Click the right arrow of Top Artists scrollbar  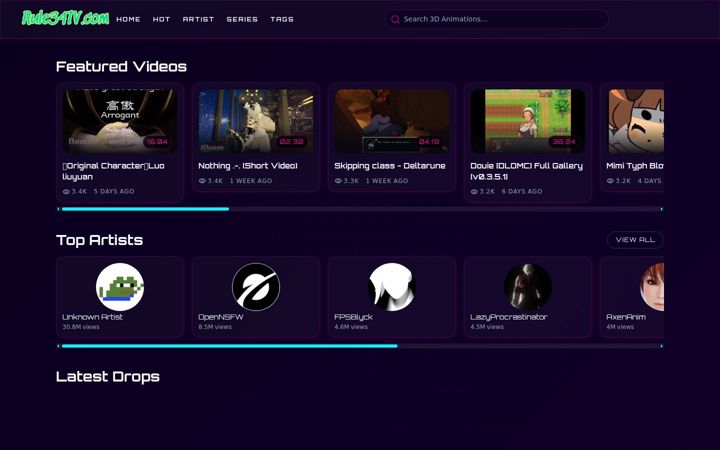662,346
